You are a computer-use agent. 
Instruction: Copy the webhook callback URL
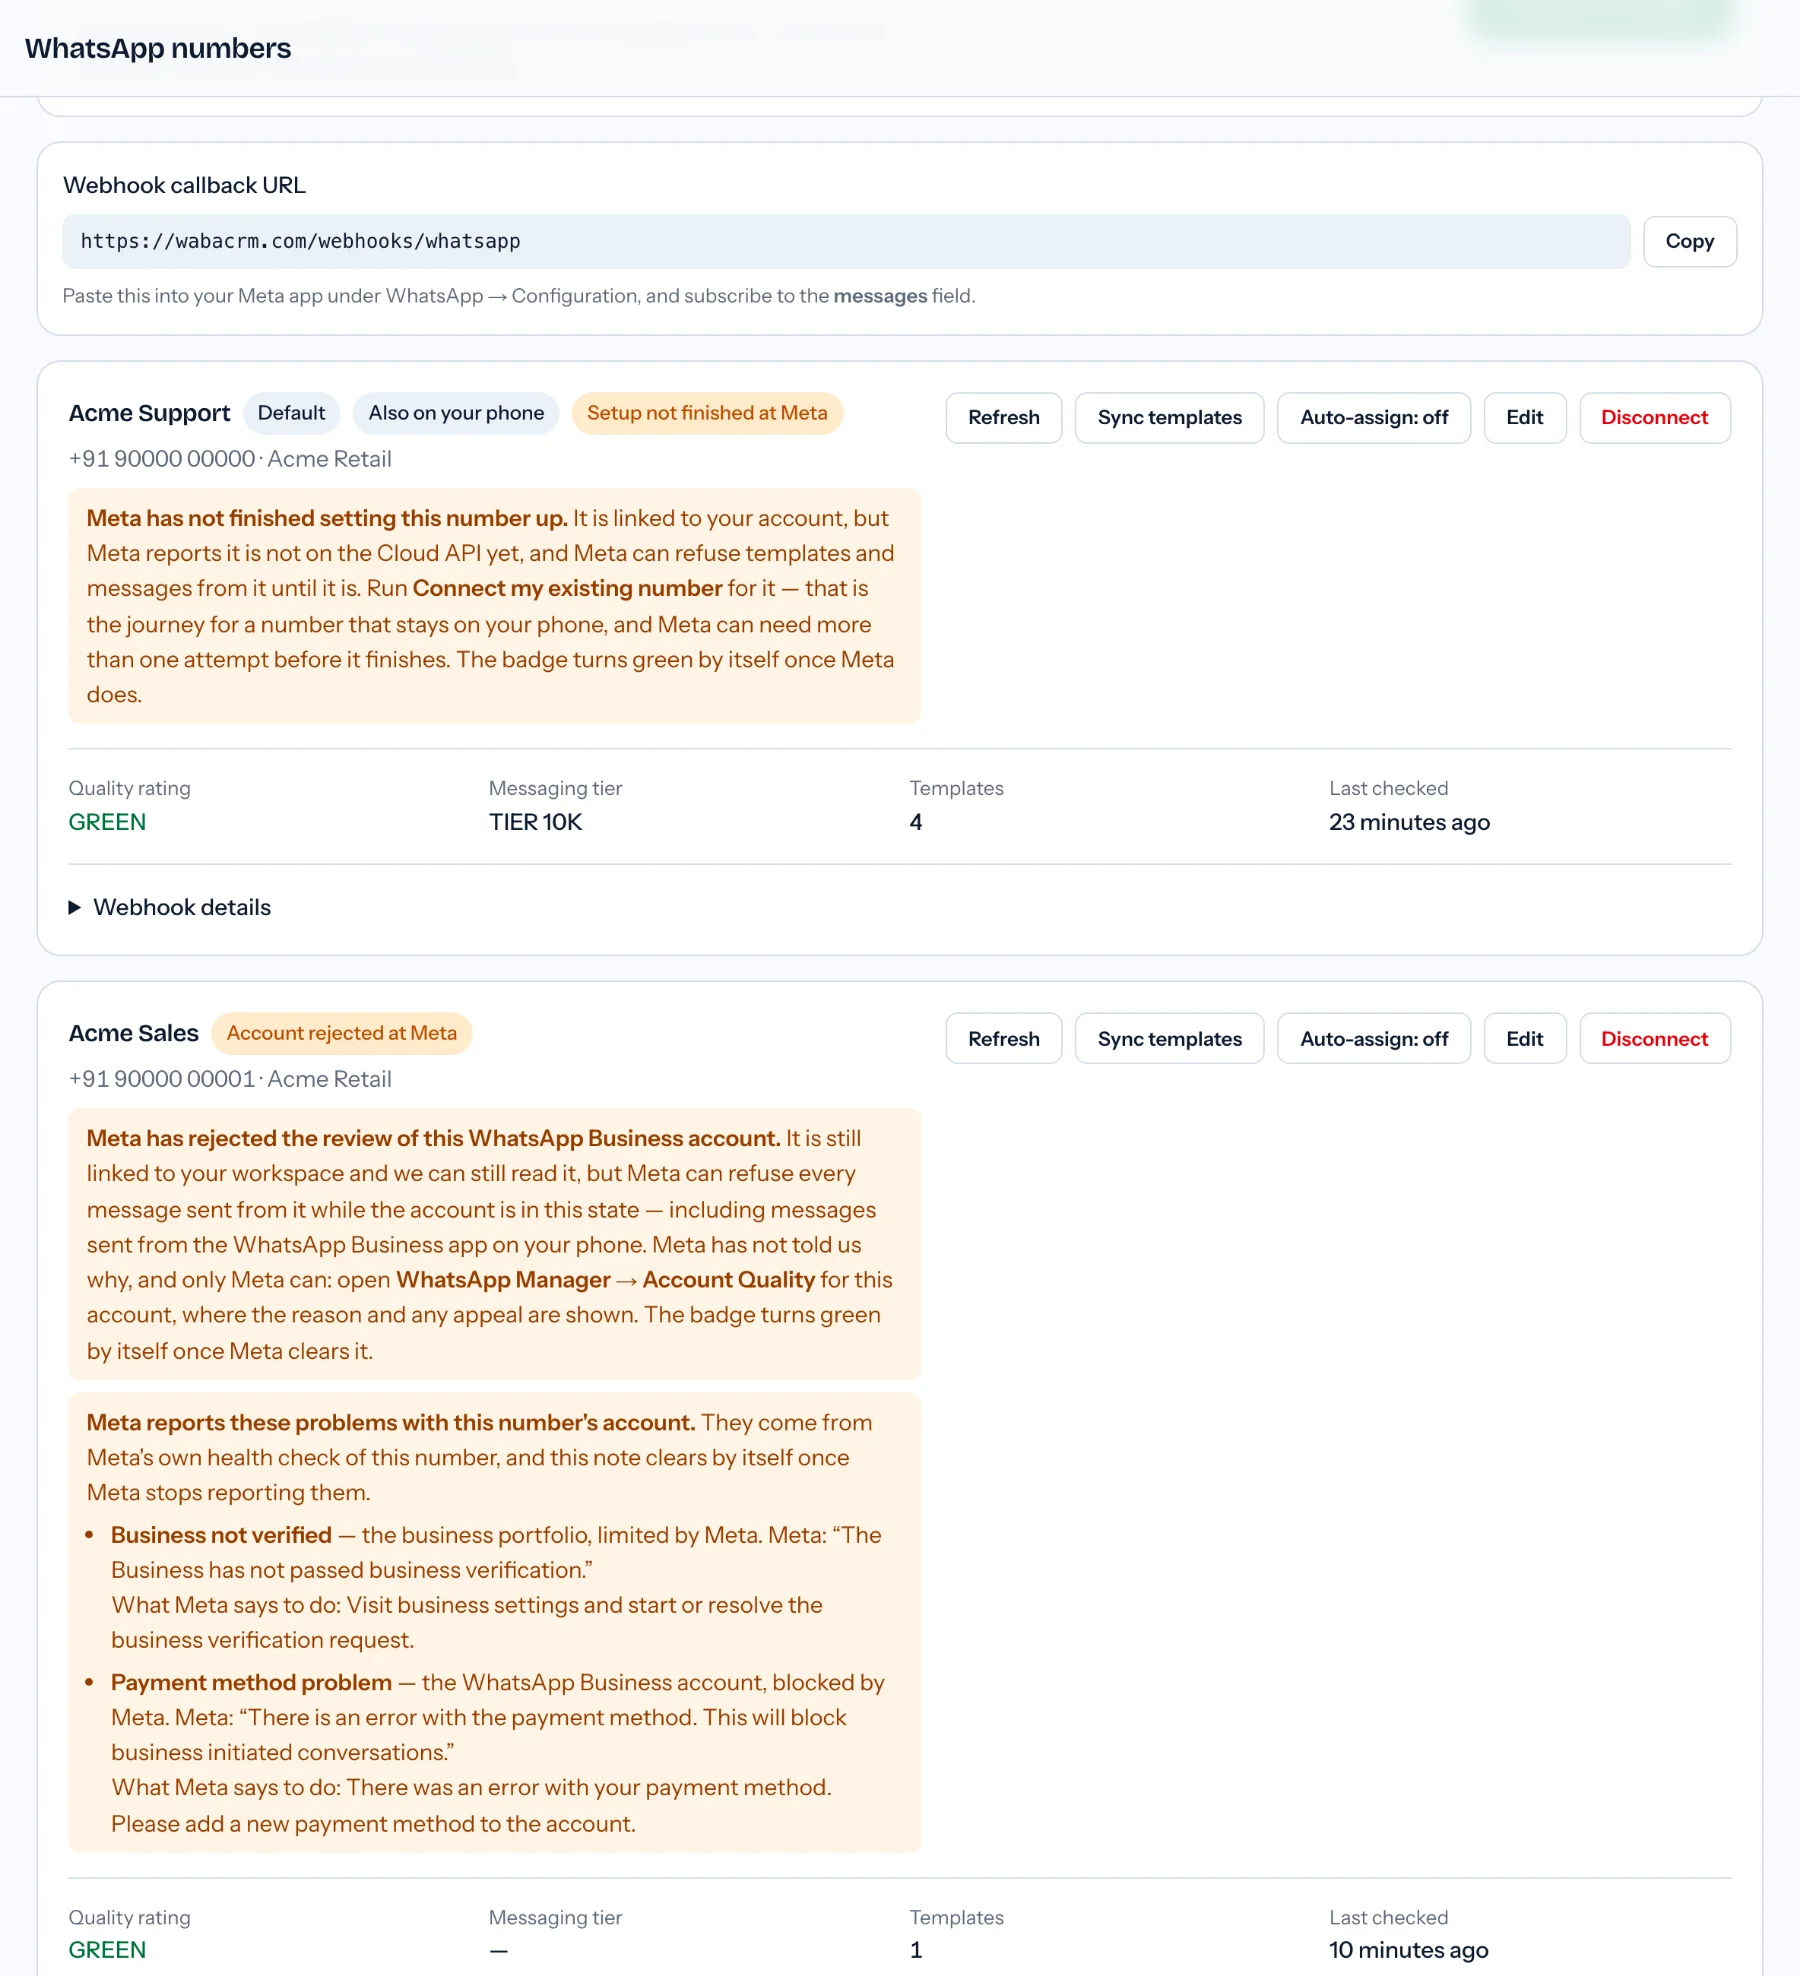point(1689,241)
